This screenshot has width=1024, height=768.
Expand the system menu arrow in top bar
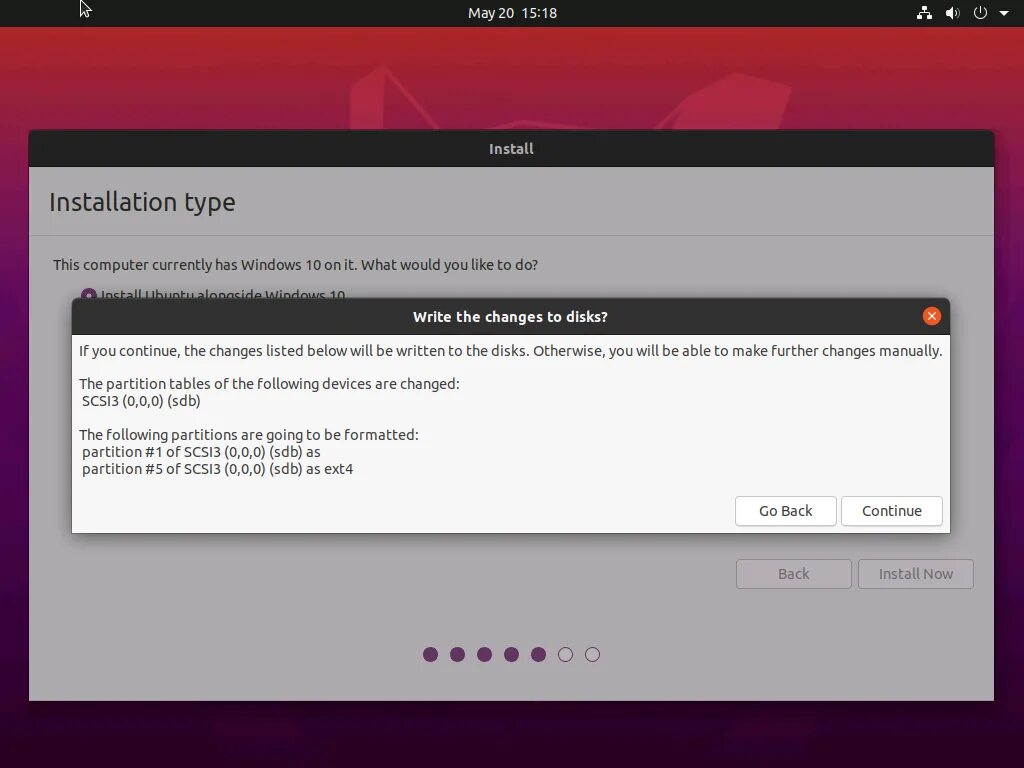tap(1004, 13)
